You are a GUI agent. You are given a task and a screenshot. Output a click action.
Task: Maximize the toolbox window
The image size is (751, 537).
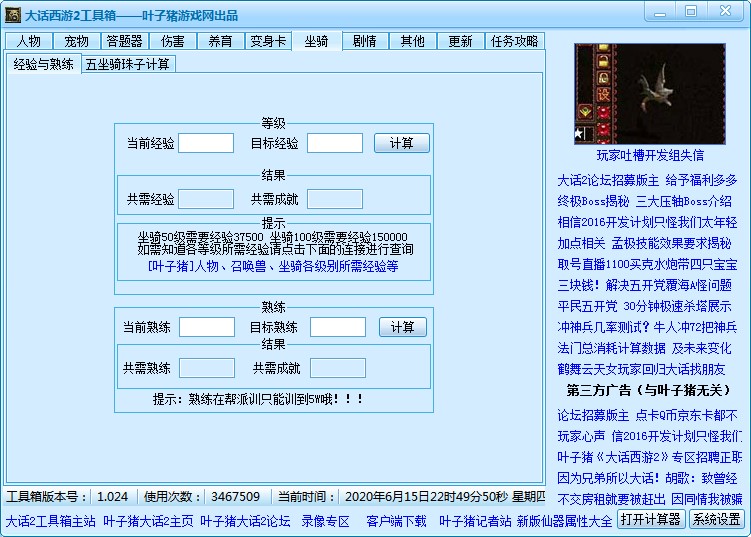point(691,11)
